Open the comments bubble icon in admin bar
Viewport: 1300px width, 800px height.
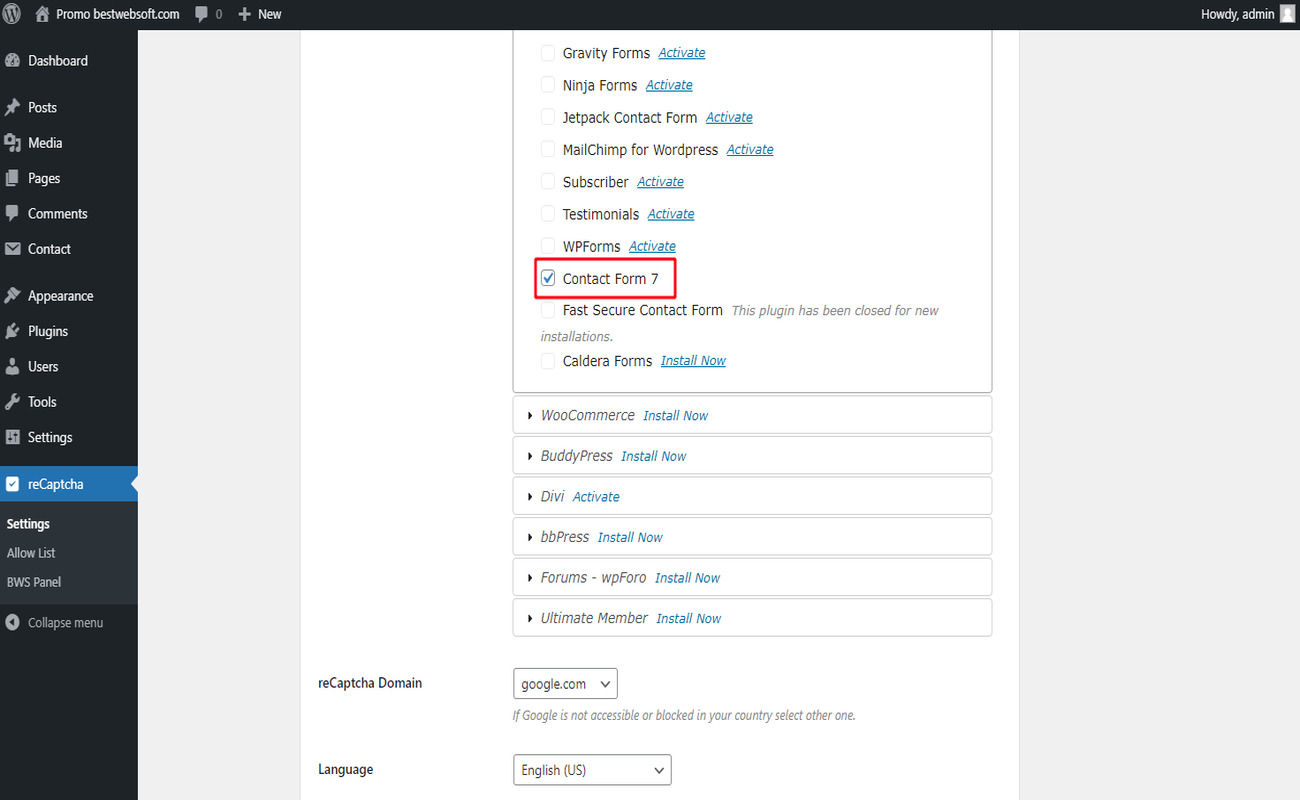[x=202, y=14]
